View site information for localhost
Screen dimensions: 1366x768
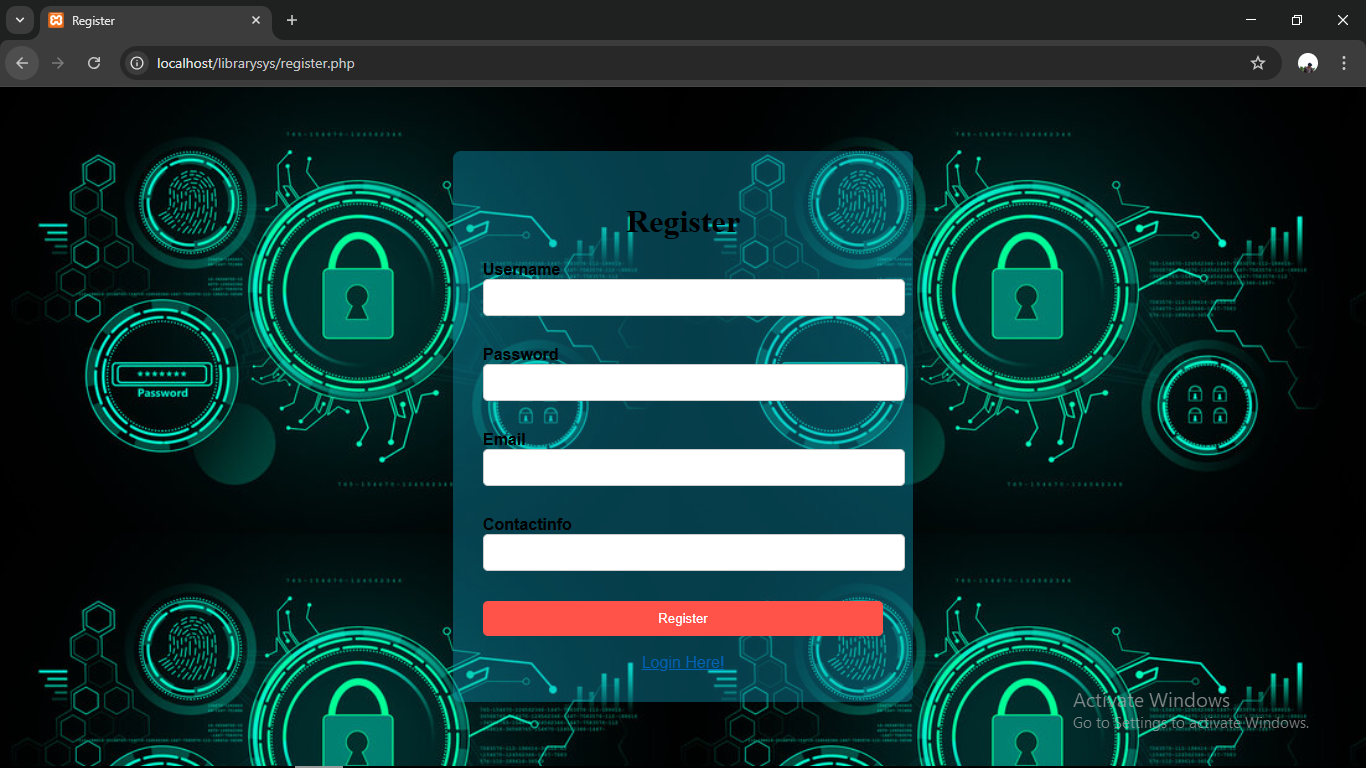point(138,63)
